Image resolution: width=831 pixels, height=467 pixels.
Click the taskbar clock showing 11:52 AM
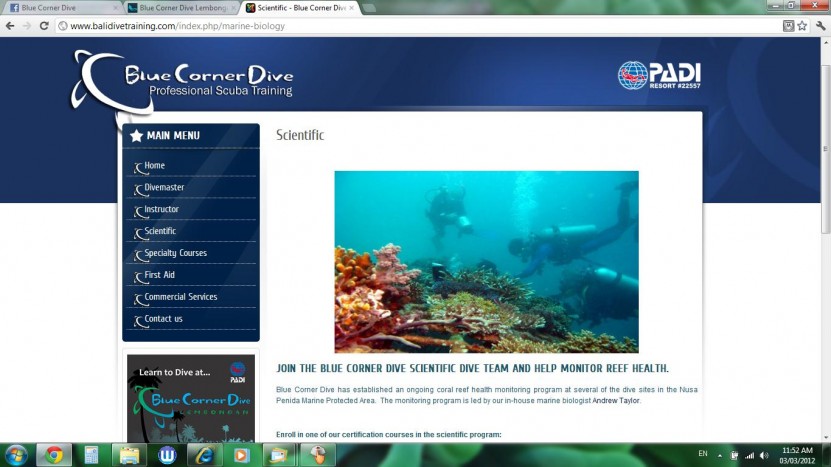click(x=797, y=455)
